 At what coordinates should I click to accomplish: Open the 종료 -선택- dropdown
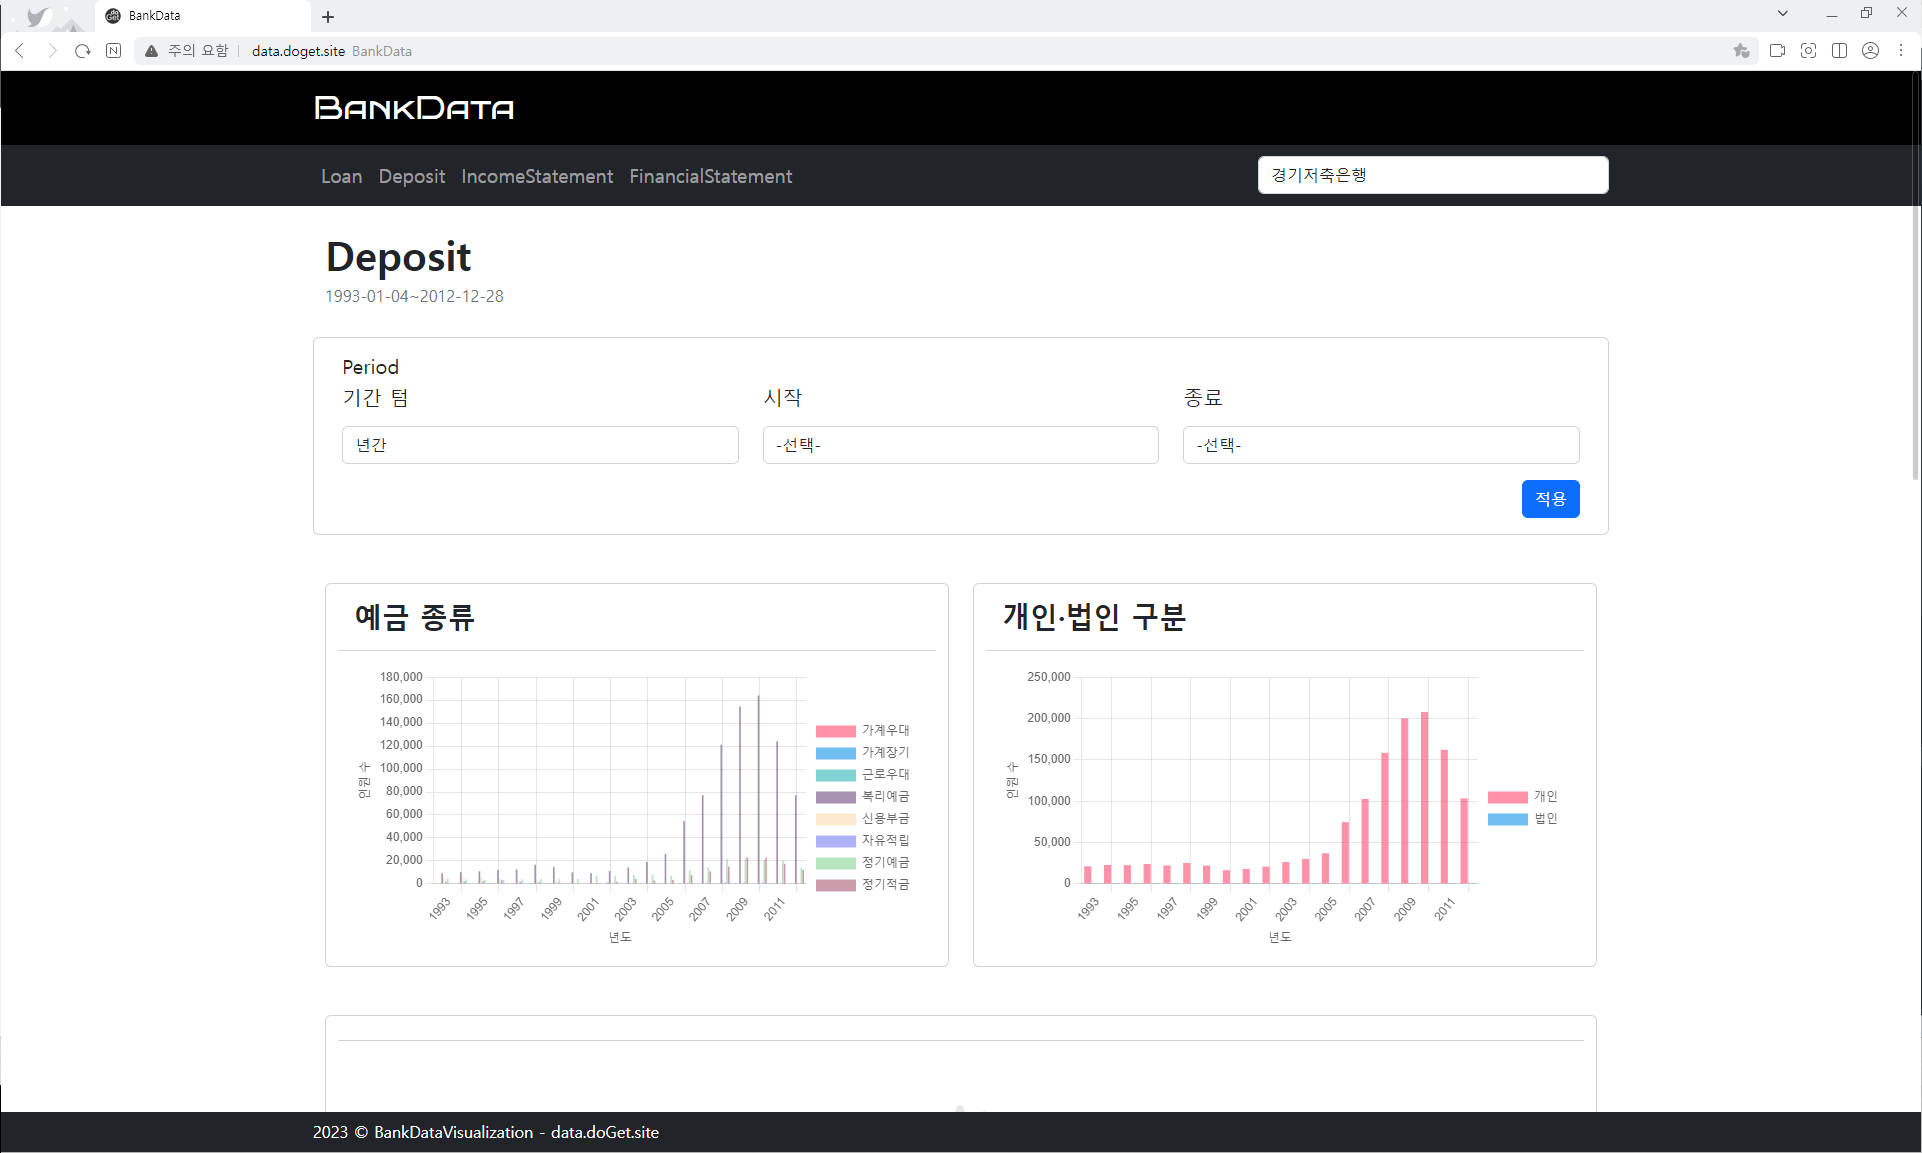coord(1380,445)
